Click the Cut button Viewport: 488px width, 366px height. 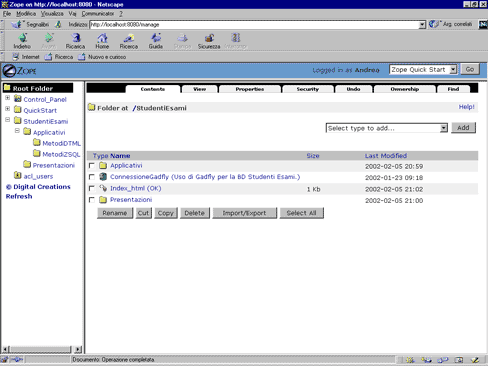pyautogui.click(x=143, y=213)
